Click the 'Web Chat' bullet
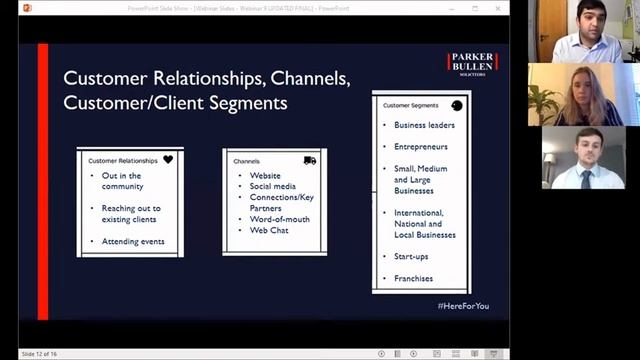Image resolution: width=640 pixels, height=360 pixels. tap(269, 230)
